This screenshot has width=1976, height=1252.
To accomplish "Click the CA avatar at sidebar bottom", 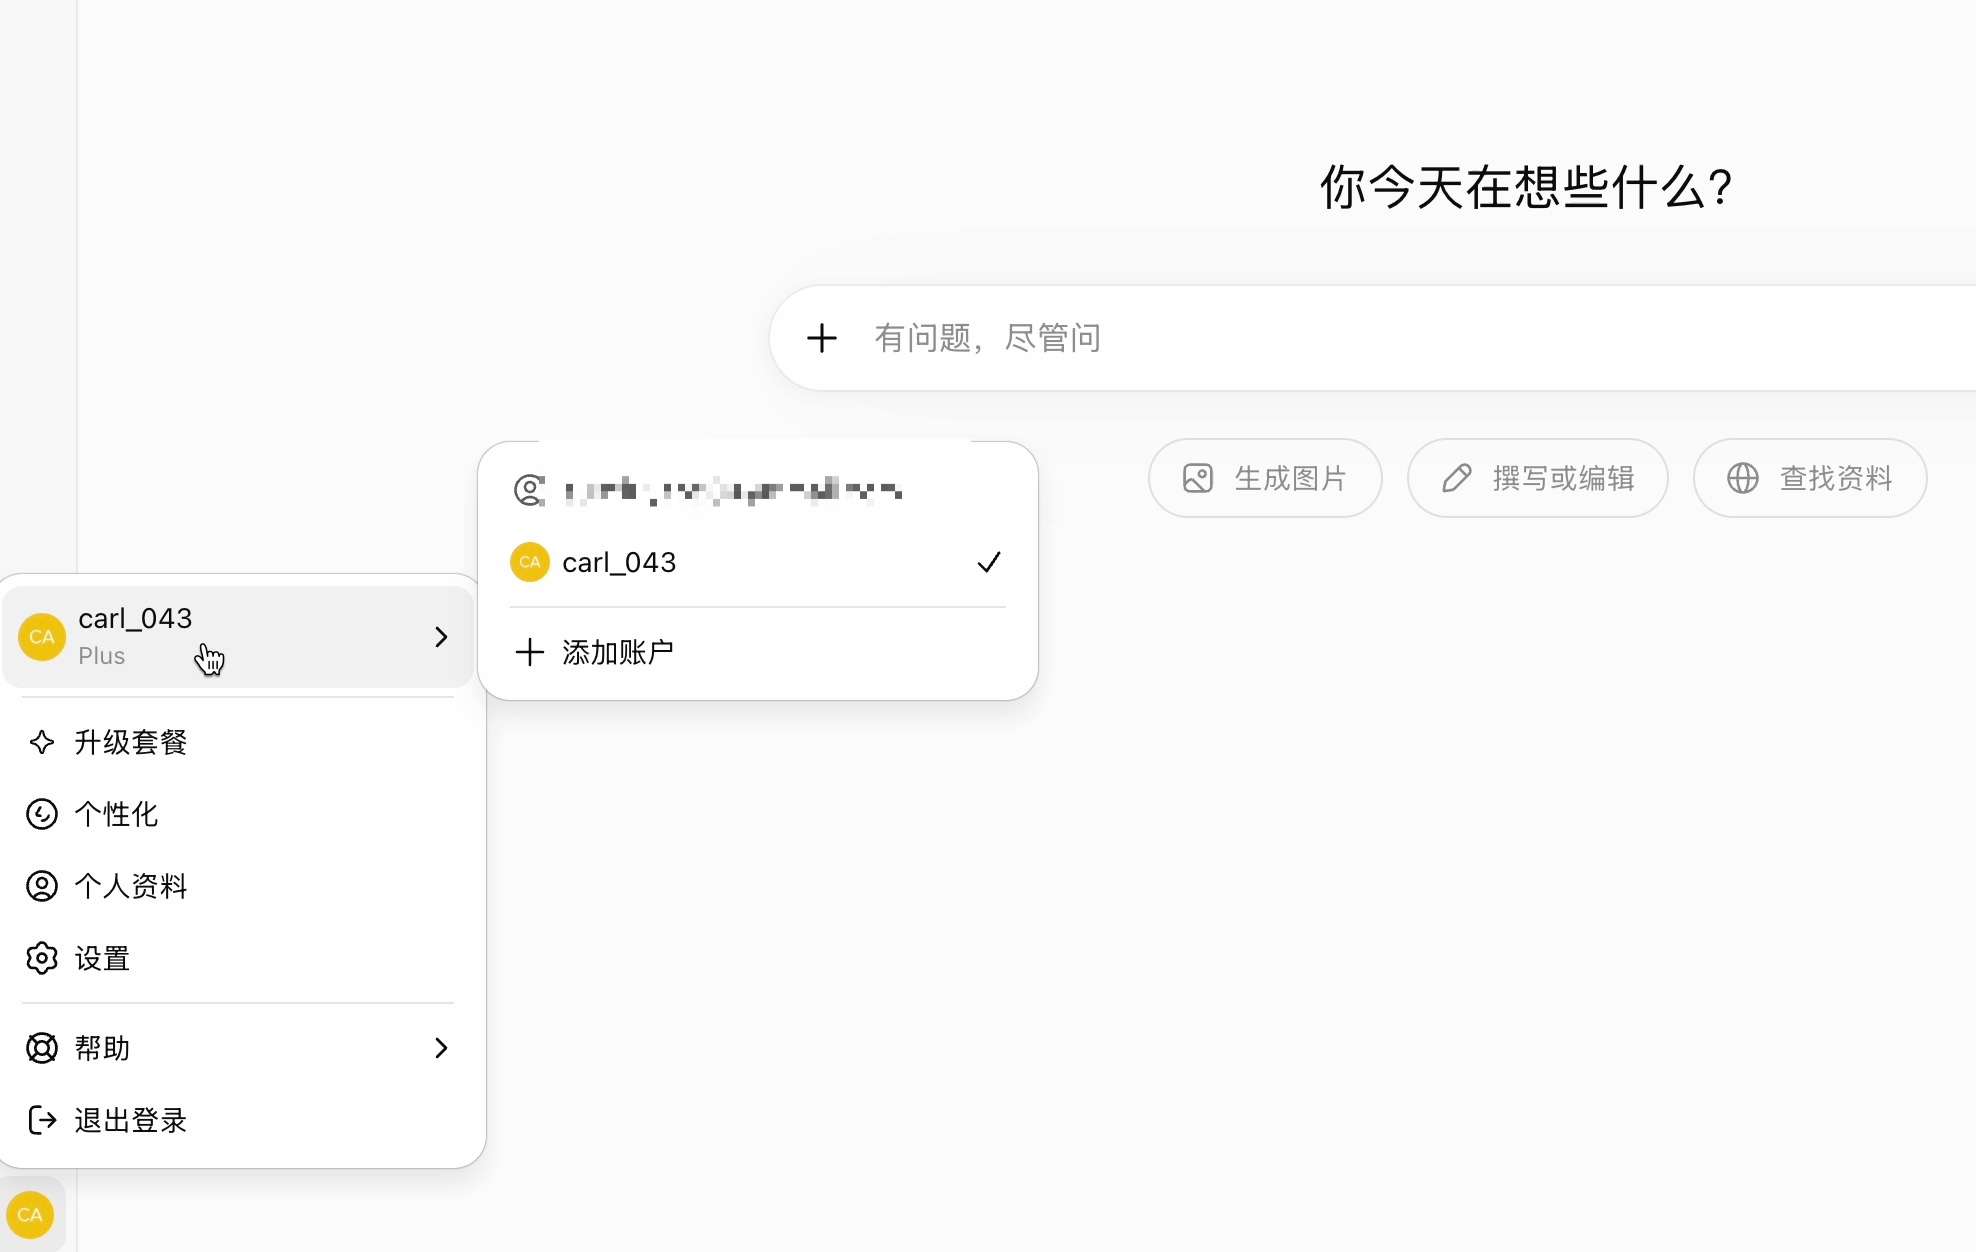I will tap(30, 1215).
